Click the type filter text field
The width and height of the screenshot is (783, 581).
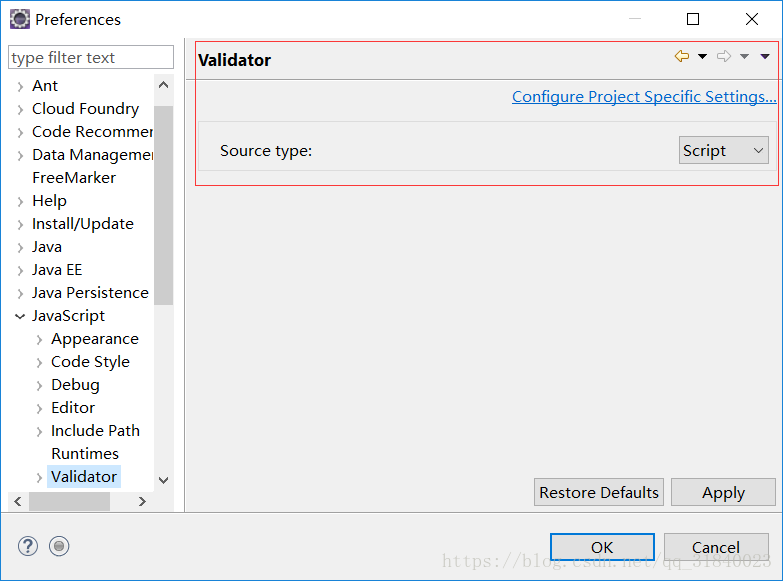(x=91, y=57)
